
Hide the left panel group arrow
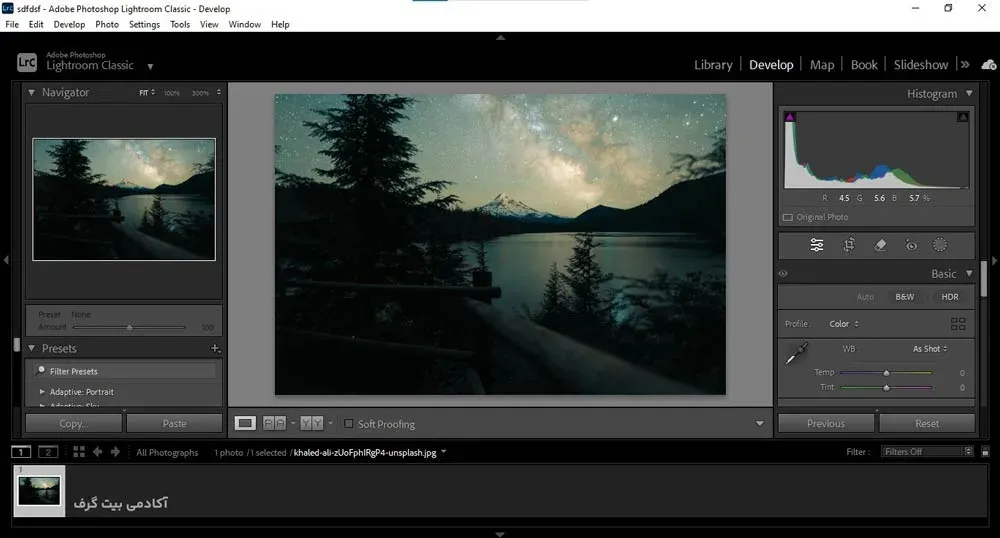coord(6,260)
